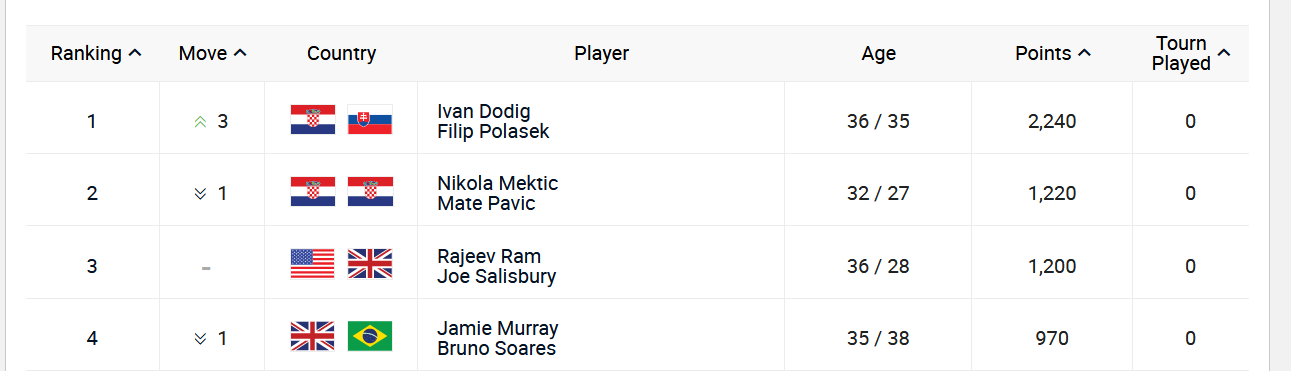
Task: Sort table by Ranking column
Action: (96, 53)
